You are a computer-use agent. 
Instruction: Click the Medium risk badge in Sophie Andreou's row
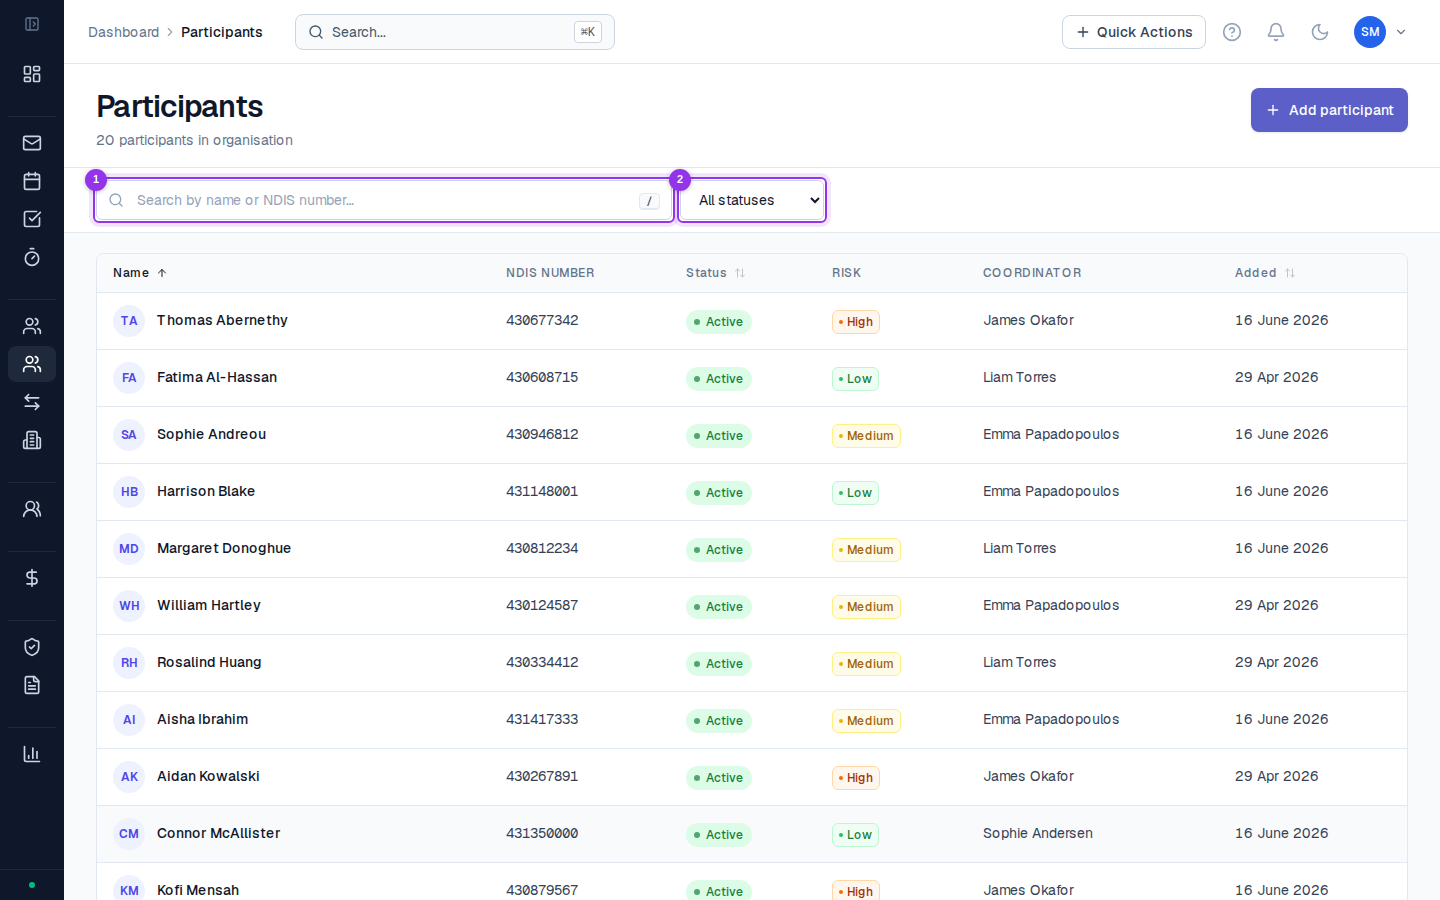866,436
